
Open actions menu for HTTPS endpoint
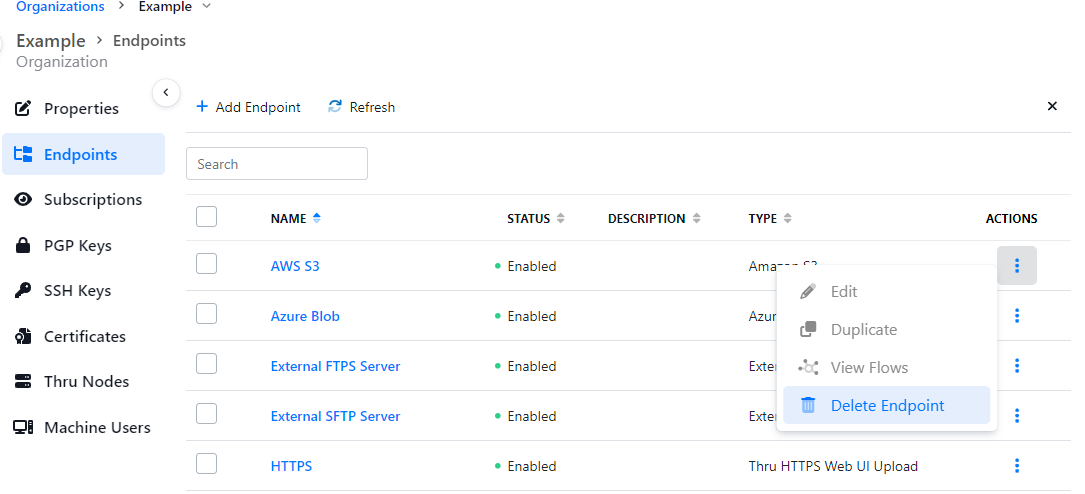pos(1017,466)
